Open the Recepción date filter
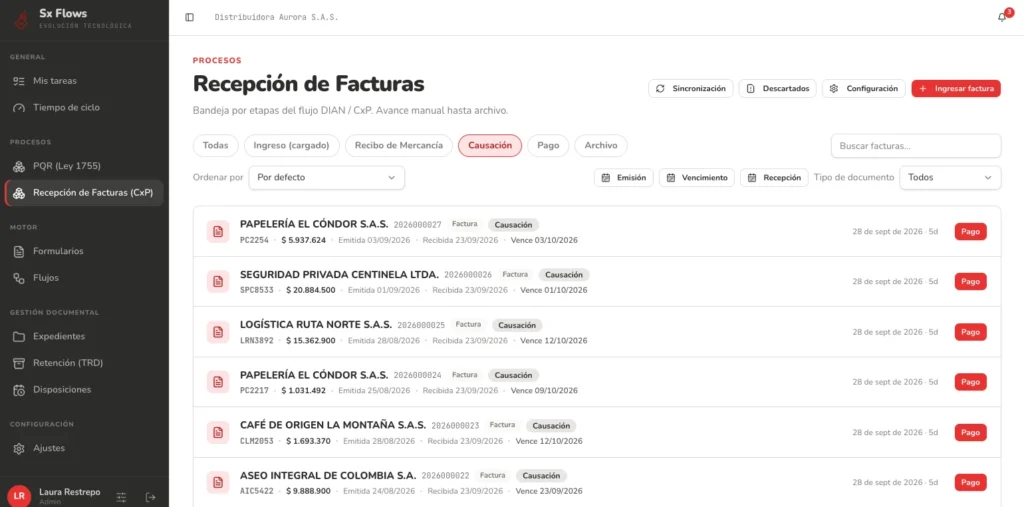Image resolution: width=1024 pixels, height=507 pixels. pos(774,178)
